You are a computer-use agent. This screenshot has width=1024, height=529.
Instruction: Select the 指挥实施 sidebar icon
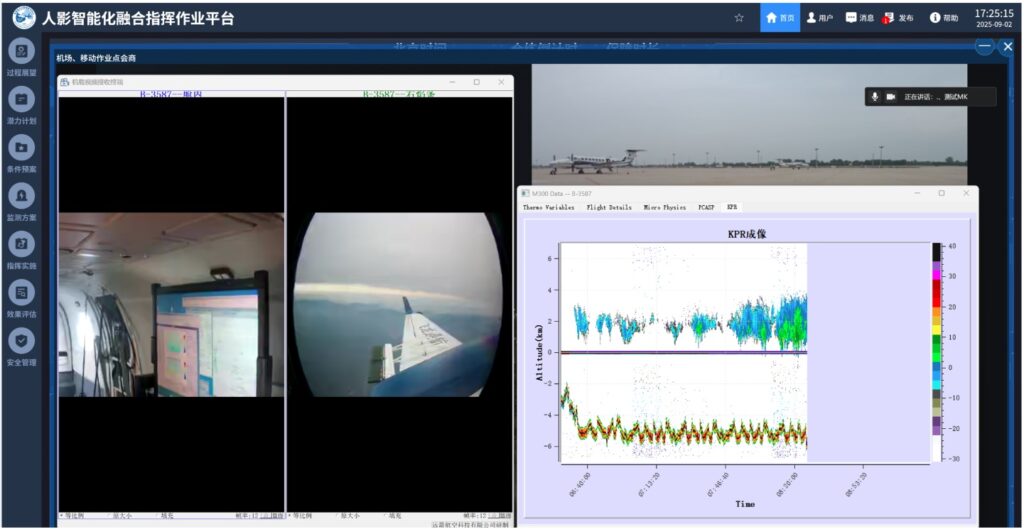coord(21,244)
